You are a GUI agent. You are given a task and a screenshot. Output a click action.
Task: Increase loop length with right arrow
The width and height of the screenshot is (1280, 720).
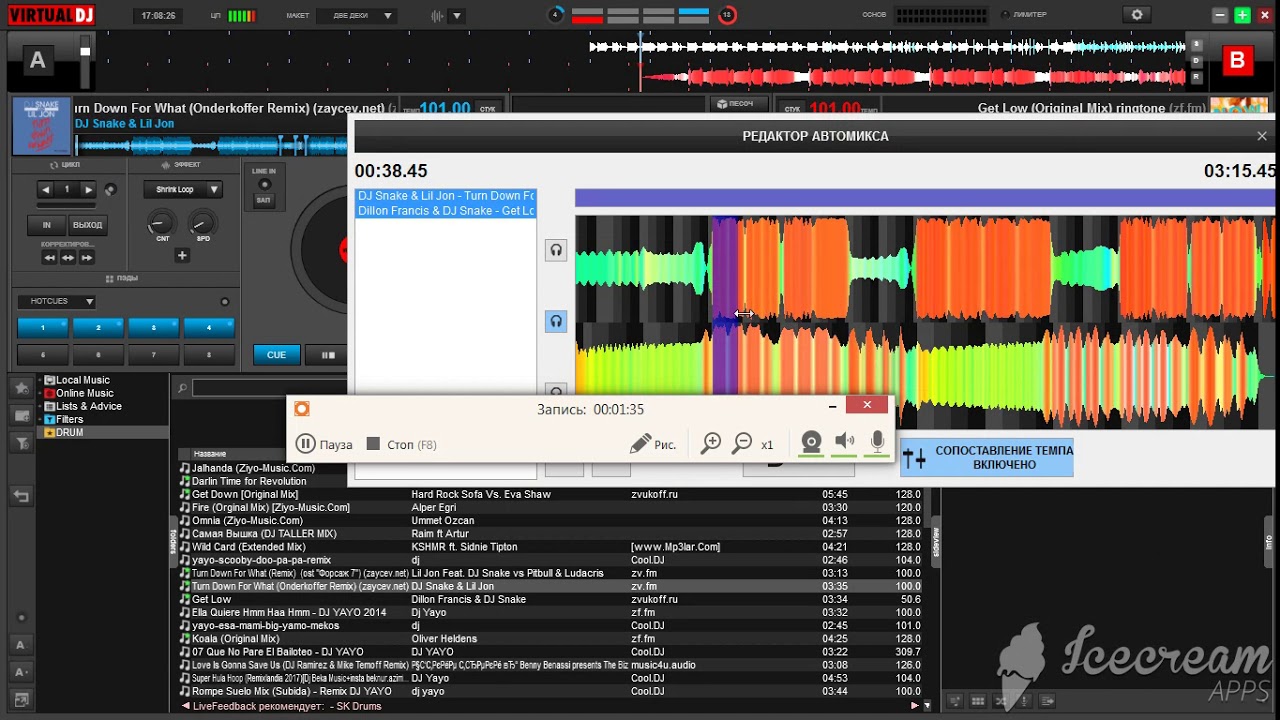coord(89,189)
